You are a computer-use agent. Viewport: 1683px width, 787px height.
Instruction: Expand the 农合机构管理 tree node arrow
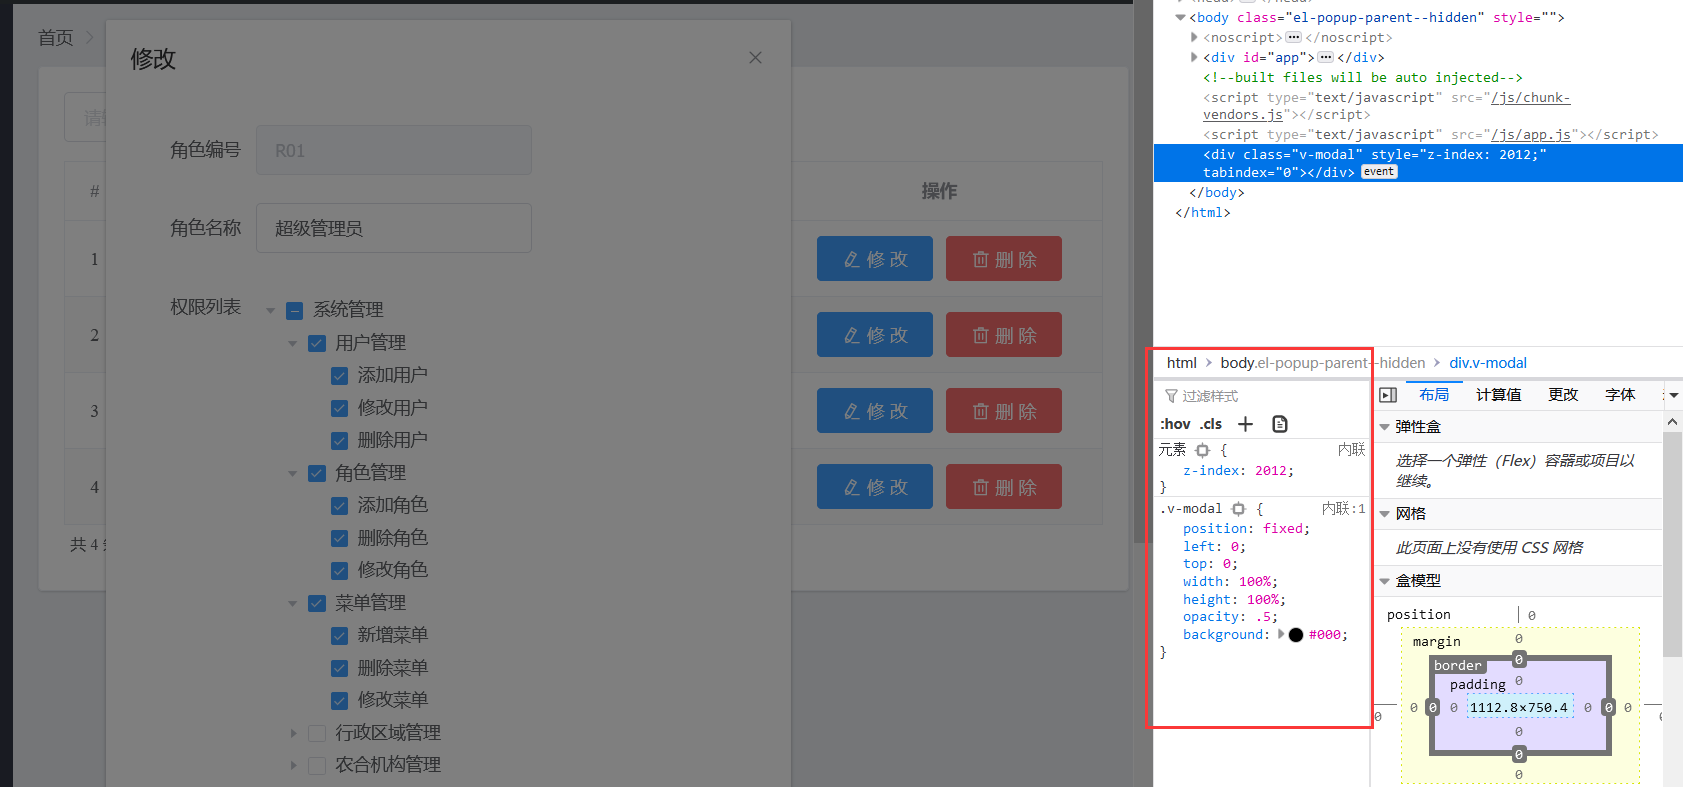tap(293, 765)
